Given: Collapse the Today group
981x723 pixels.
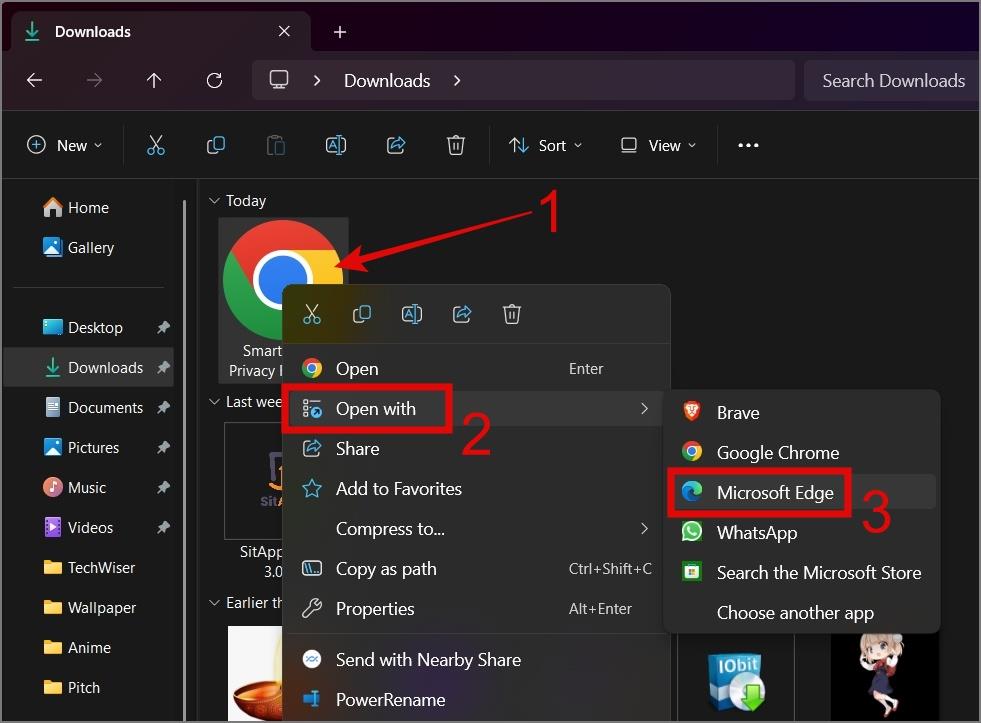Looking at the screenshot, I should click(x=215, y=200).
